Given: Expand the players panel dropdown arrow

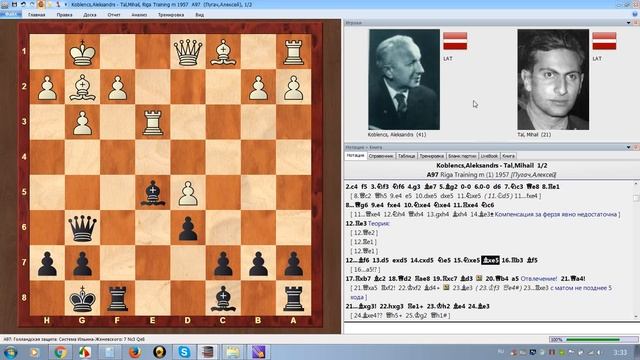Looking at the screenshot, I should [x=629, y=23].
